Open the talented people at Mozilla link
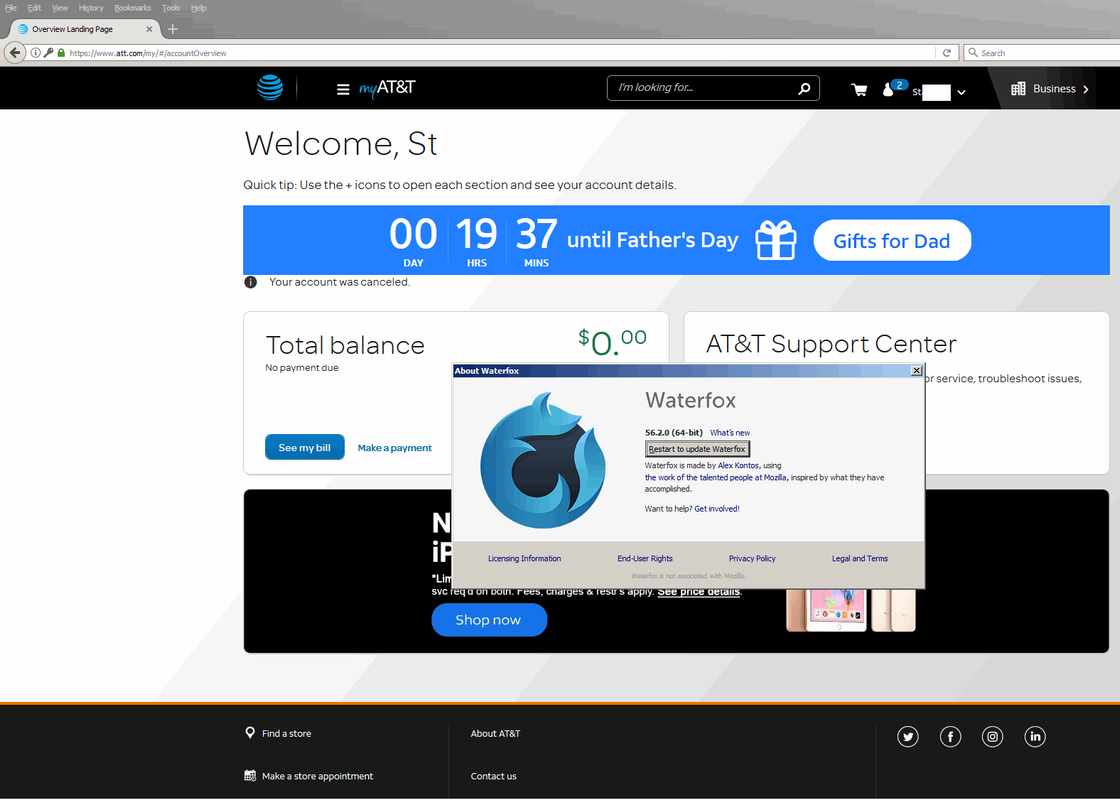This screenshot has height=800, width=1120. (716, 478)
